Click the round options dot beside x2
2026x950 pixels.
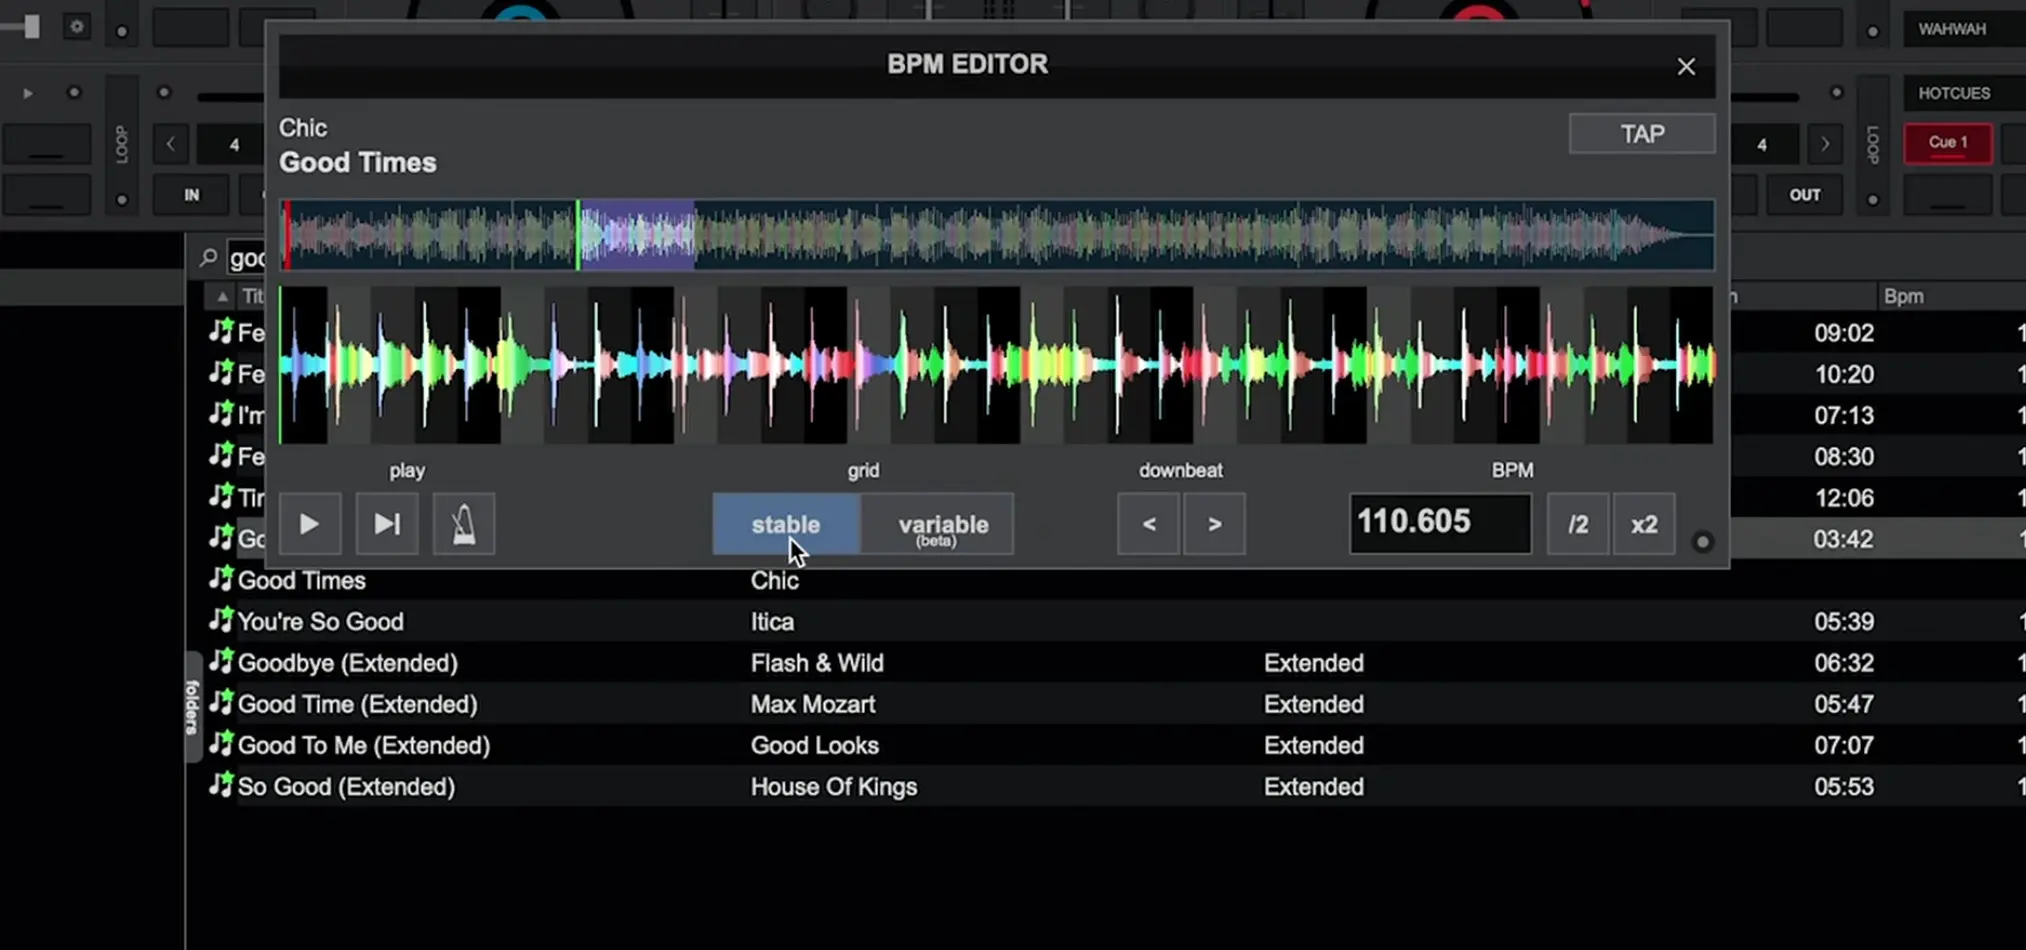[1702, 542]
